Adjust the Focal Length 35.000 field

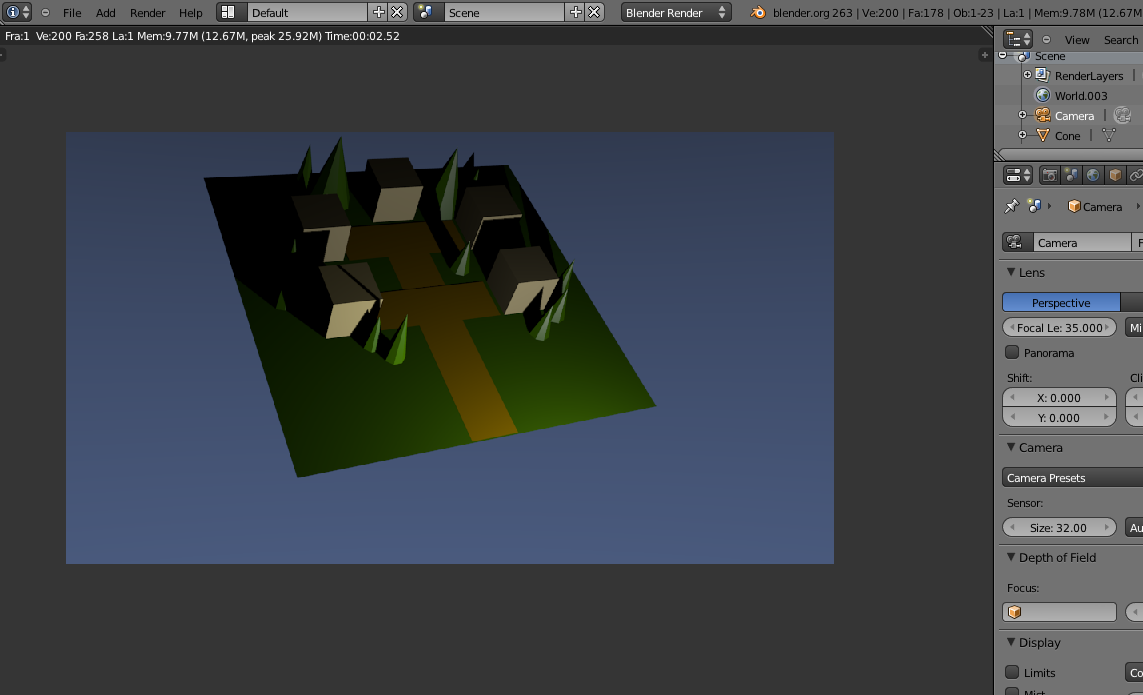(x=1059, y=327)
